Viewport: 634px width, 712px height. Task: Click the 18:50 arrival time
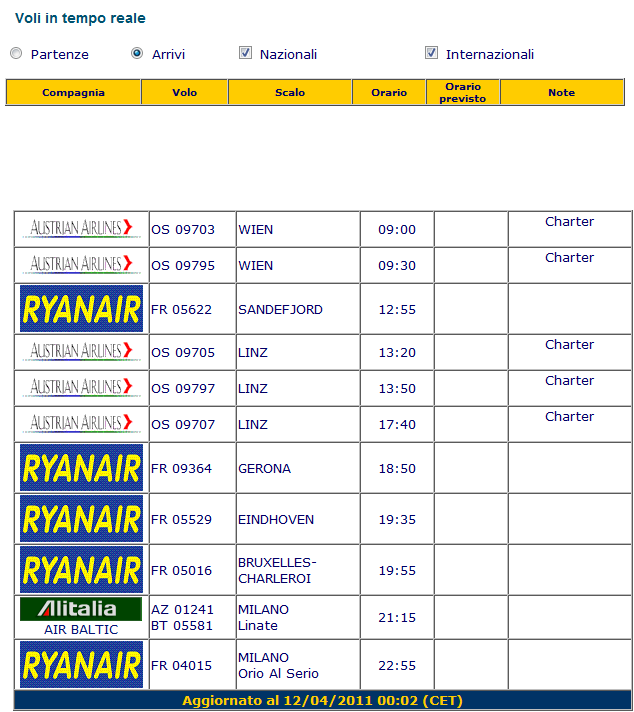397,468
